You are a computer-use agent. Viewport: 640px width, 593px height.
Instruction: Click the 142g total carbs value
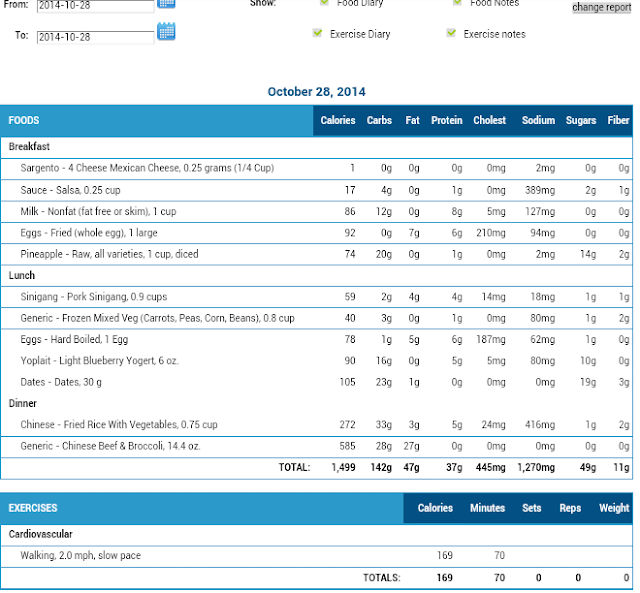point(381,468)
